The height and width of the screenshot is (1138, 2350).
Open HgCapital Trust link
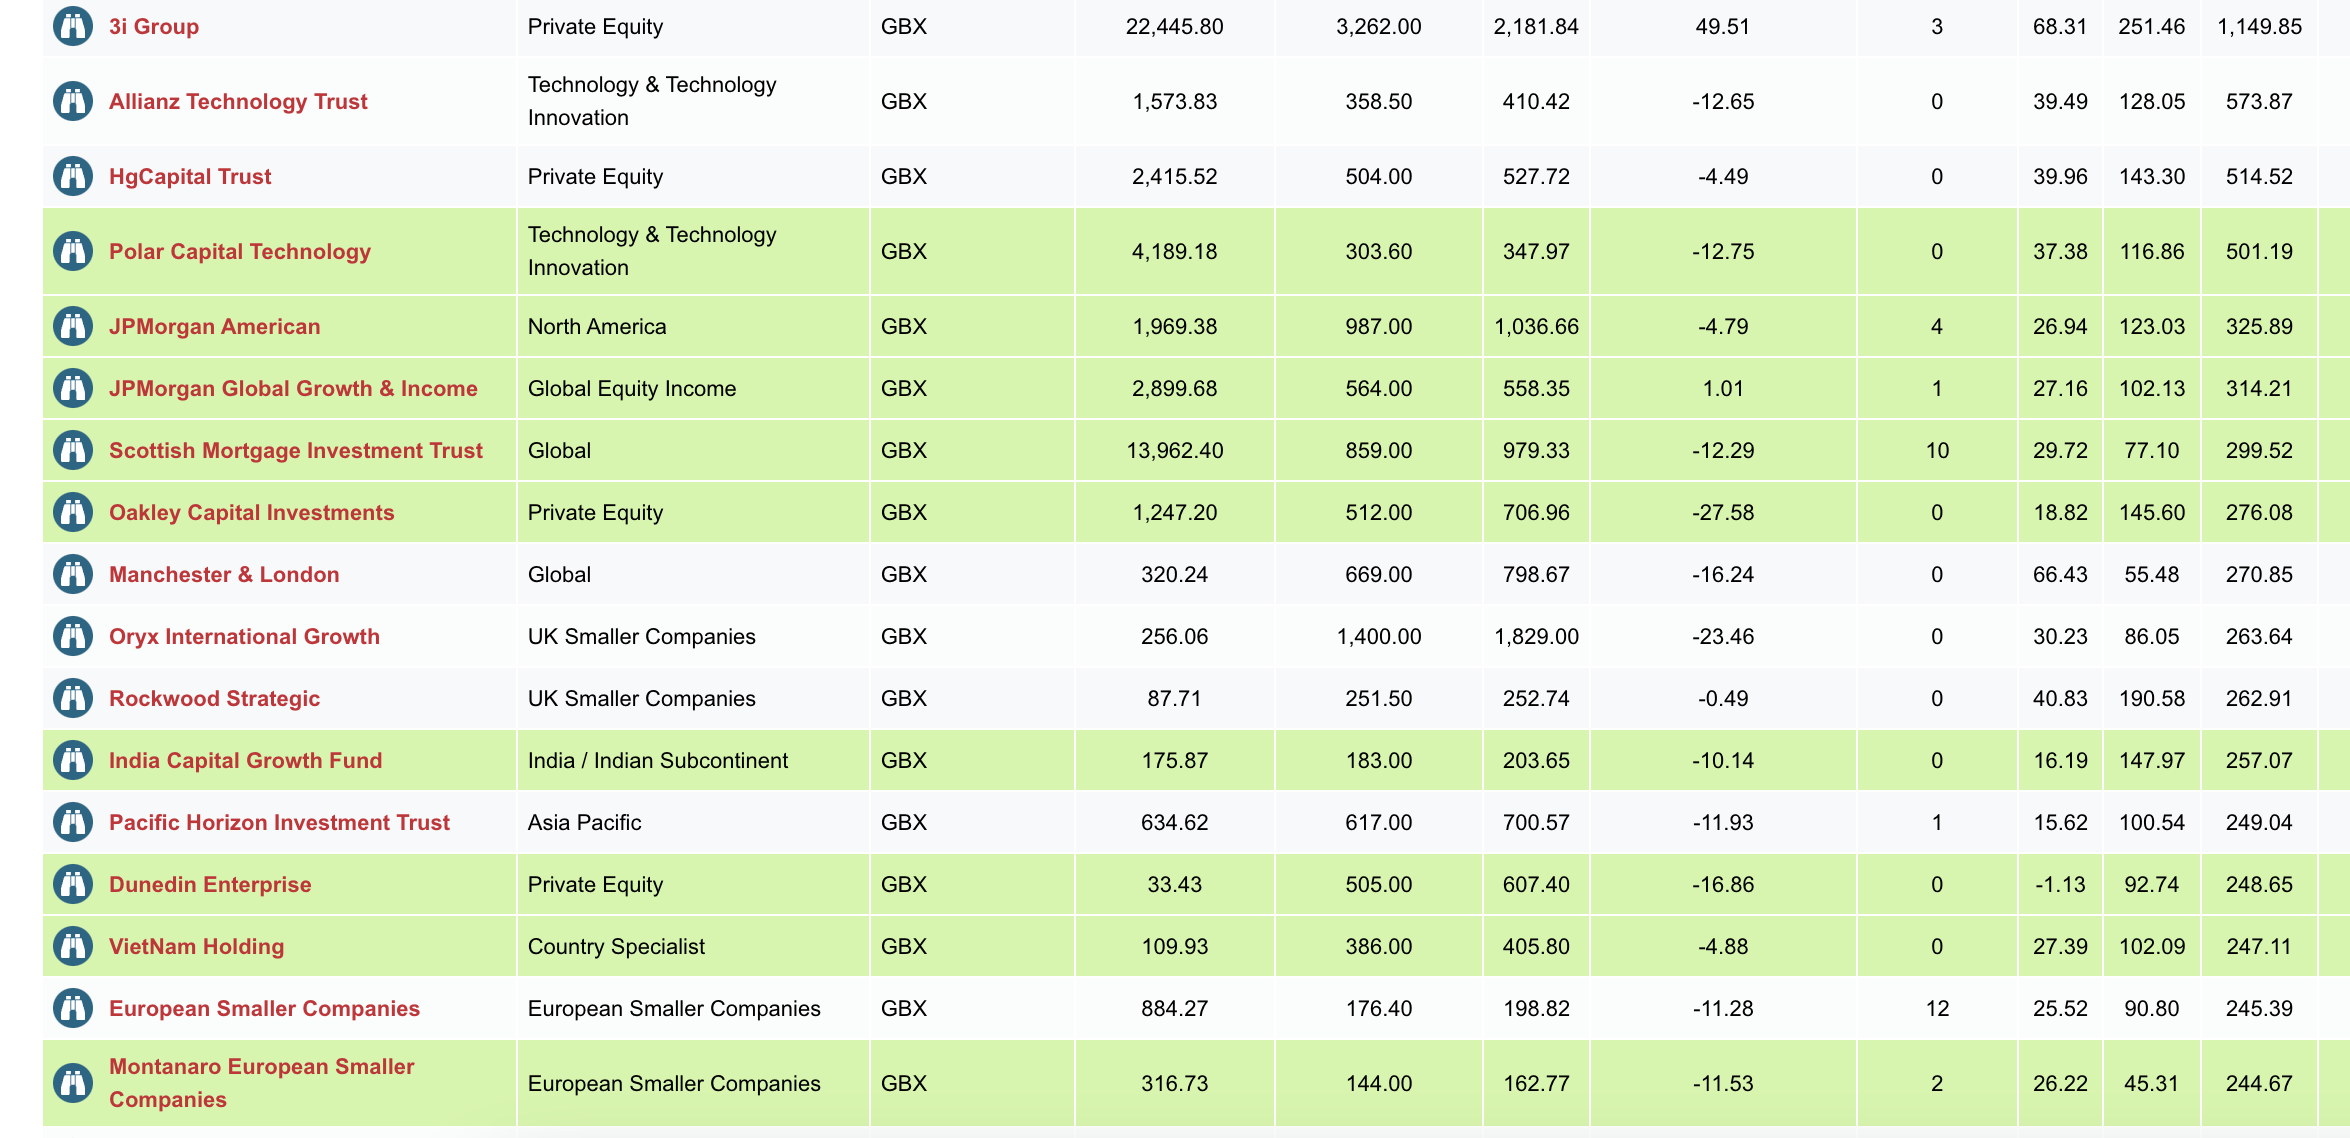click(x=190, y=176)
